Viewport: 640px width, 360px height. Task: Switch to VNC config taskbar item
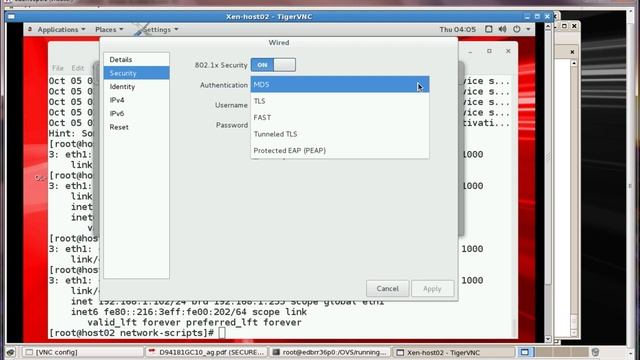(x=82, y=352)
